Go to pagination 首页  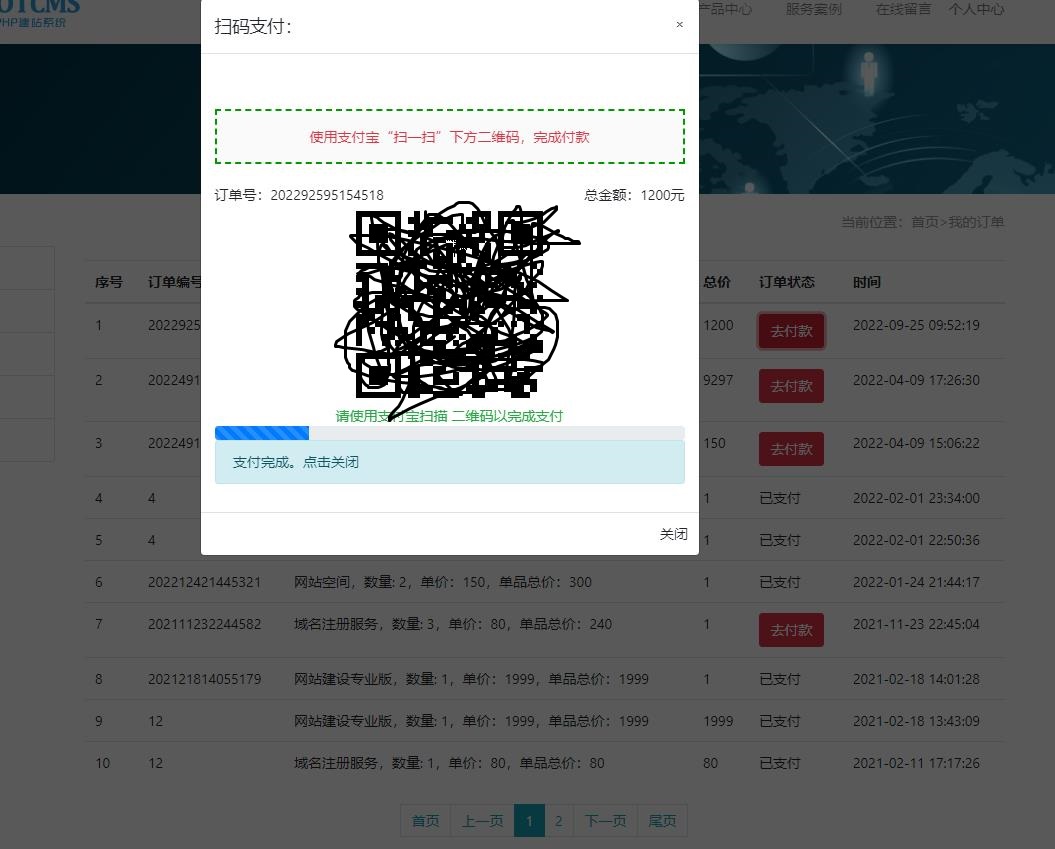tap(426, 821)
